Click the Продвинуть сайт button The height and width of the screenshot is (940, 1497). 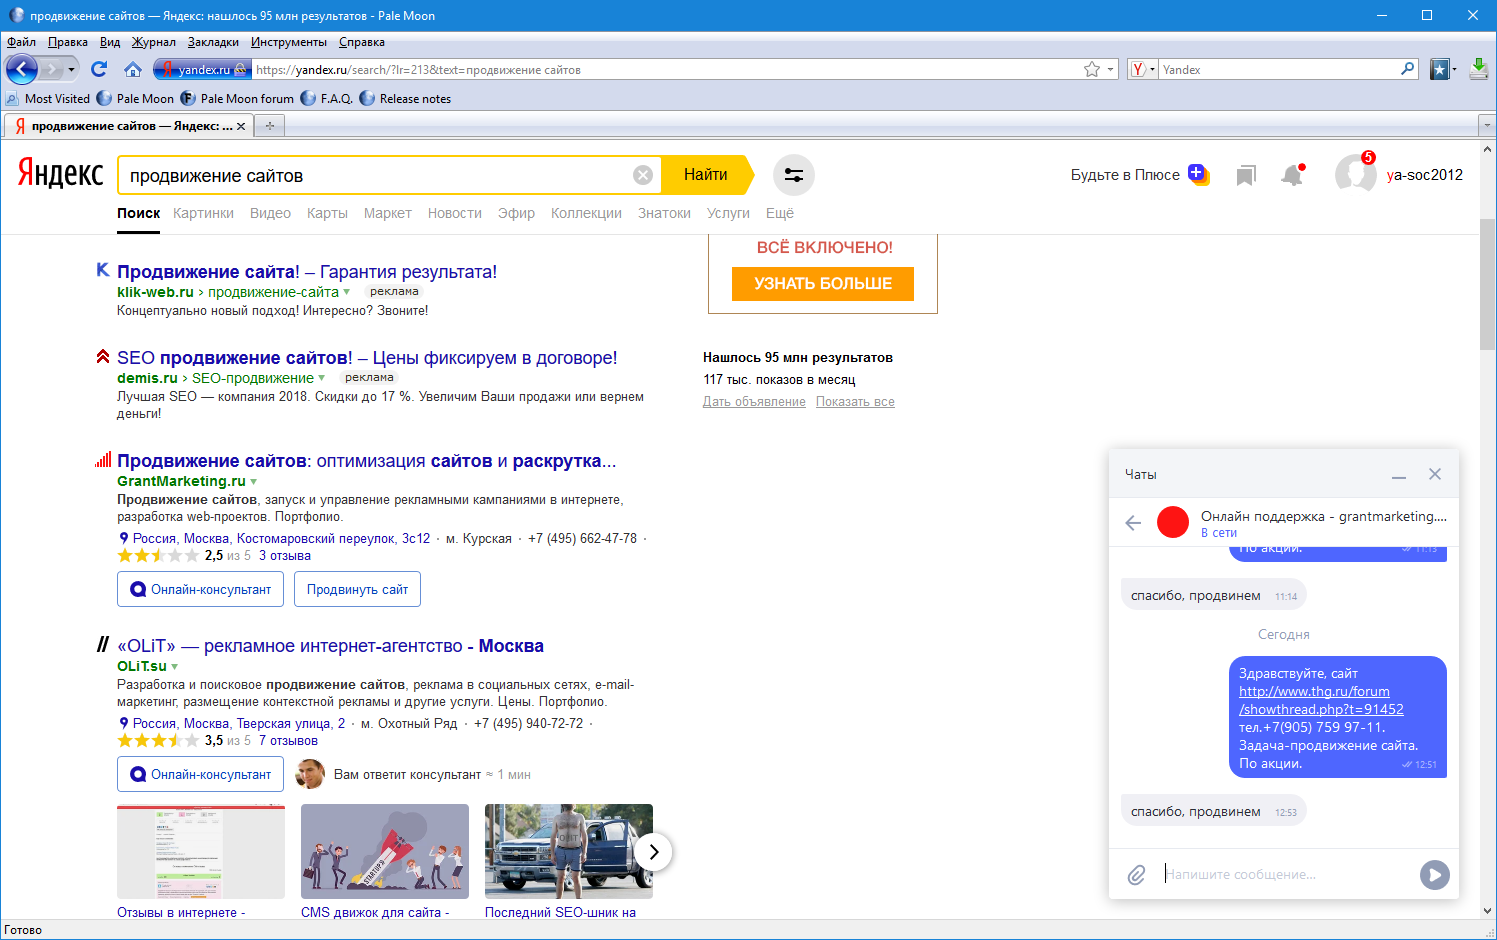[357, 589]
